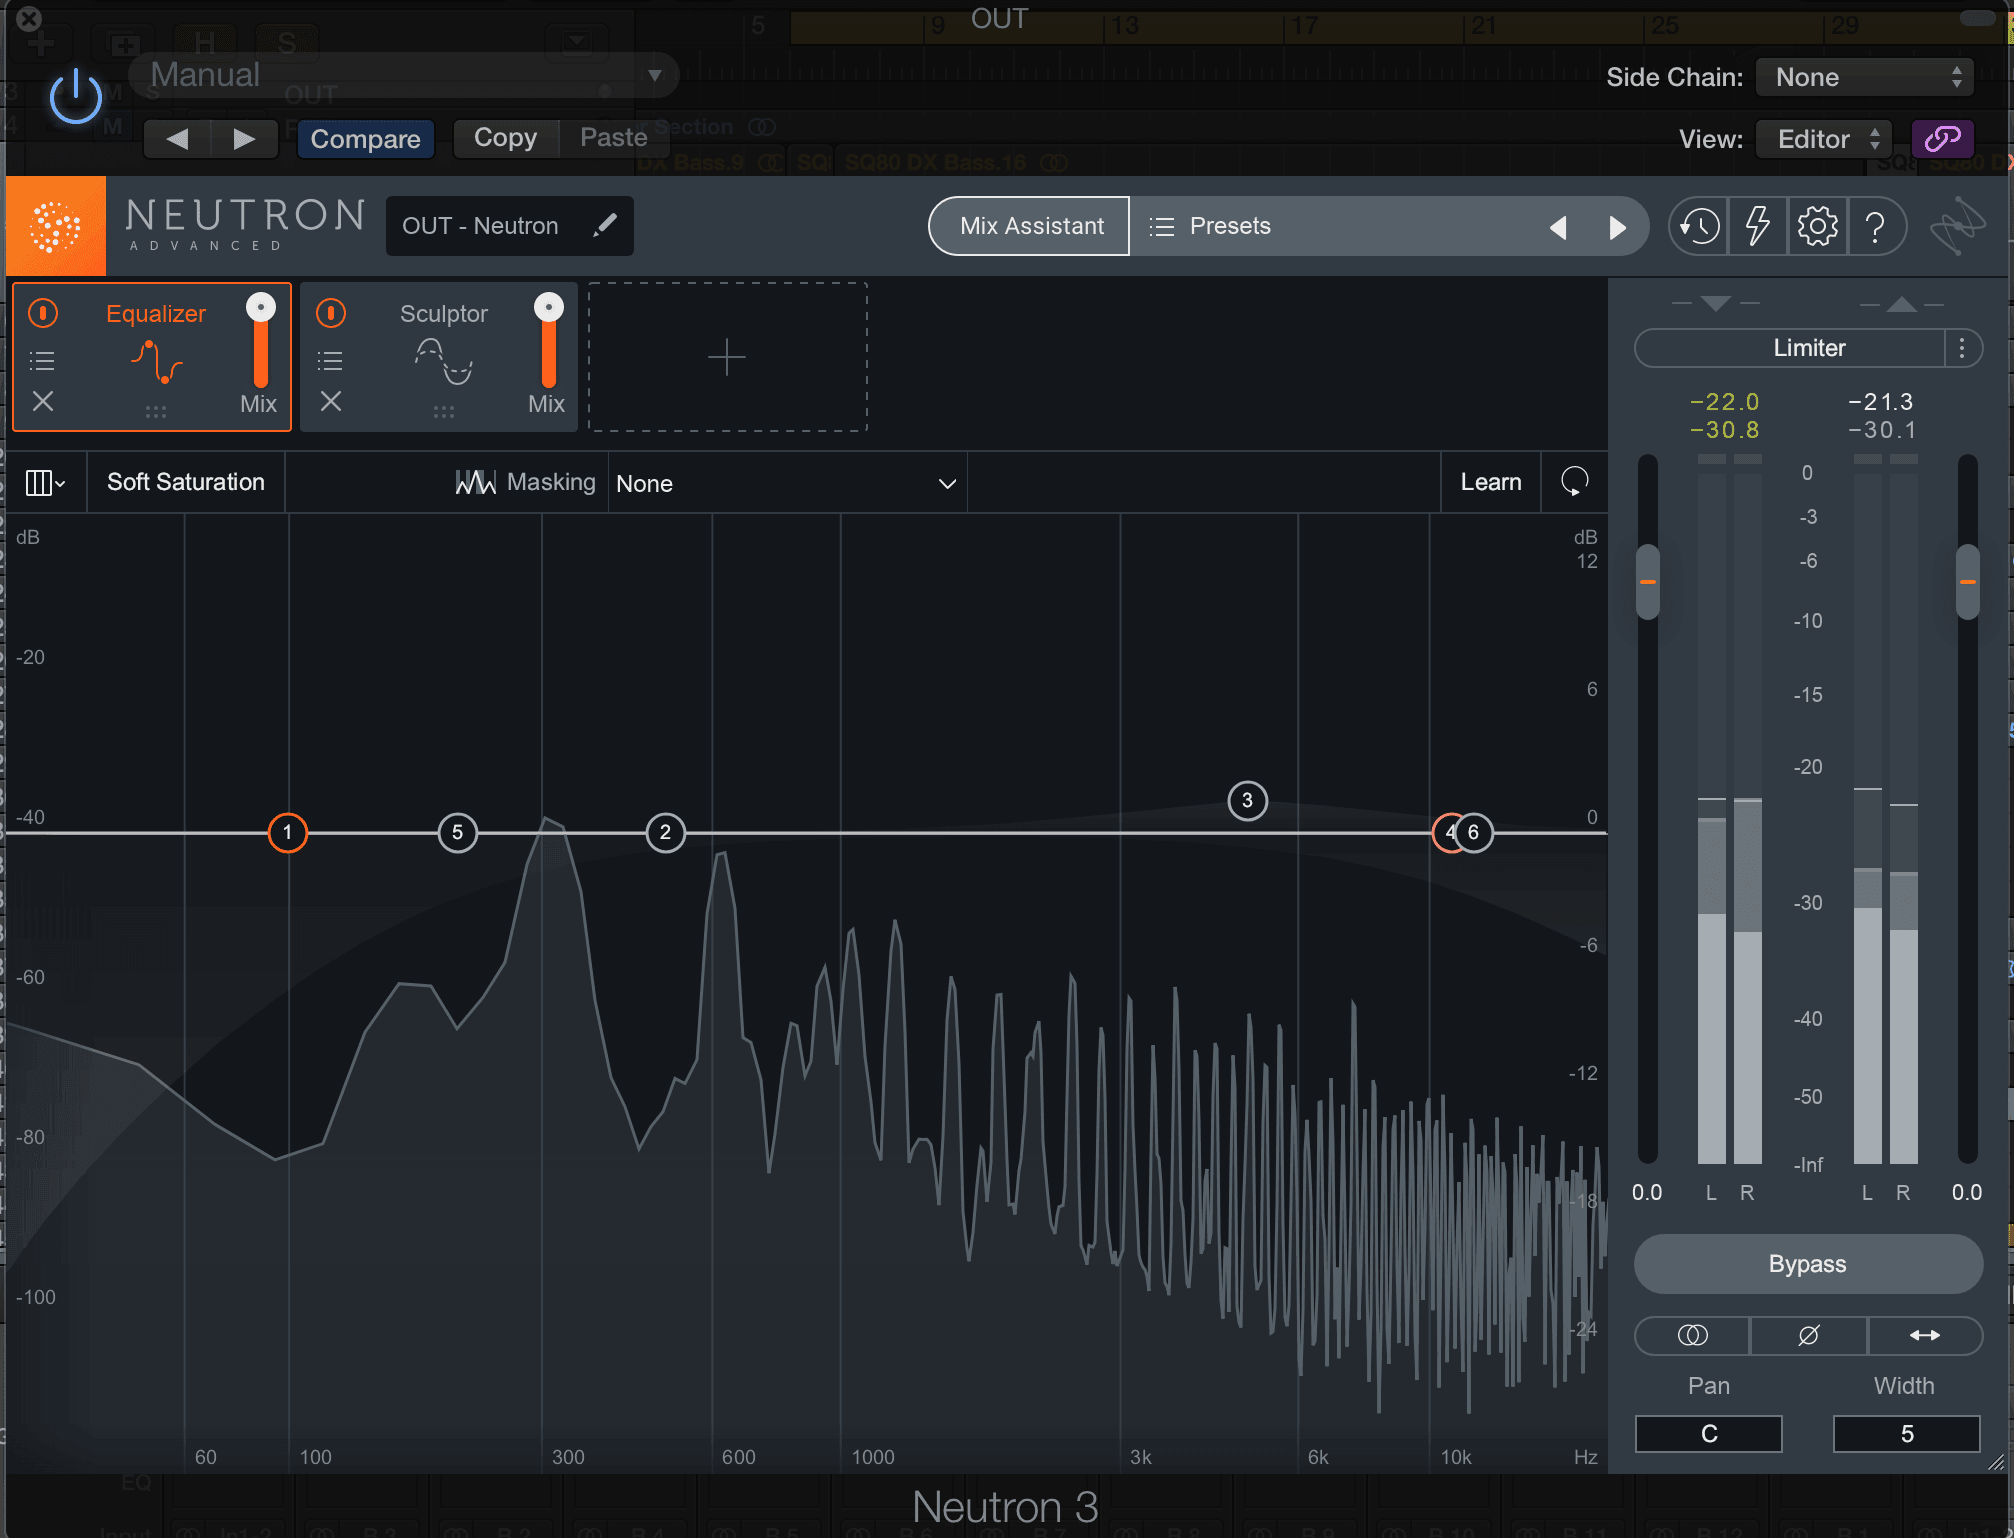Collapse the input meter with down triangle

(x=1715, y=303)
